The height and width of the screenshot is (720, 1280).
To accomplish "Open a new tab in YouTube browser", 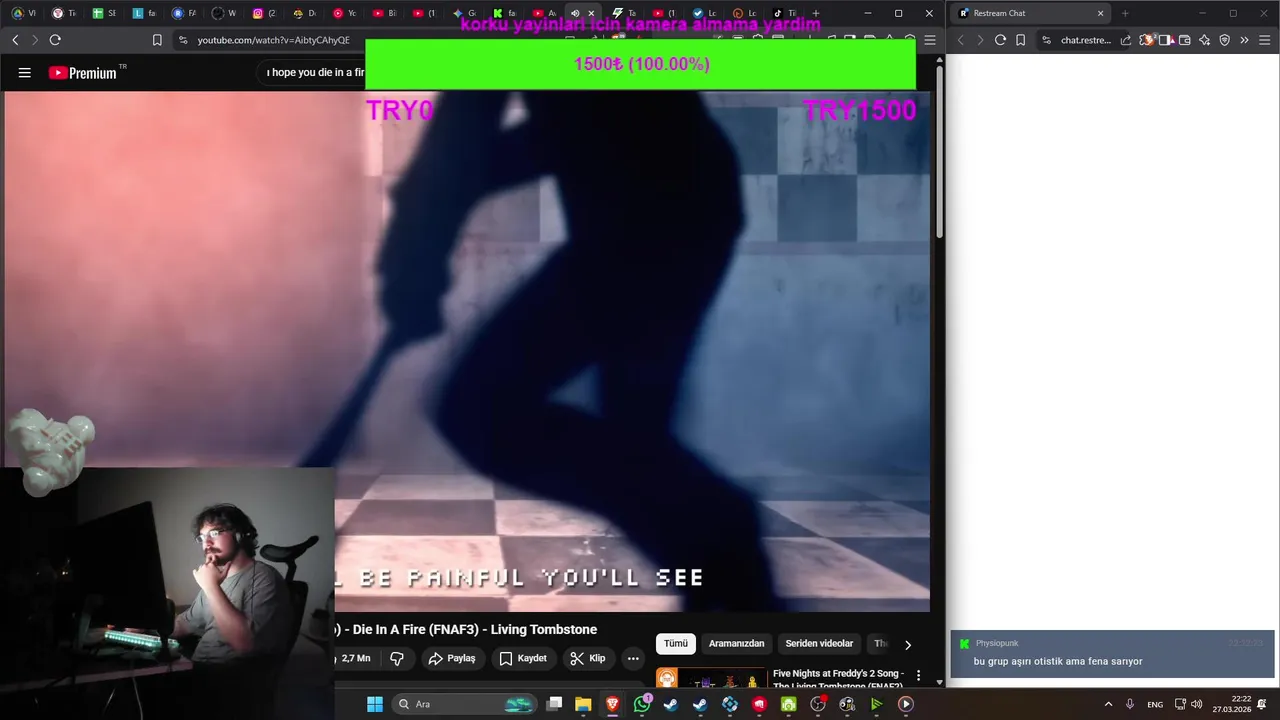I will coord(816,13).
